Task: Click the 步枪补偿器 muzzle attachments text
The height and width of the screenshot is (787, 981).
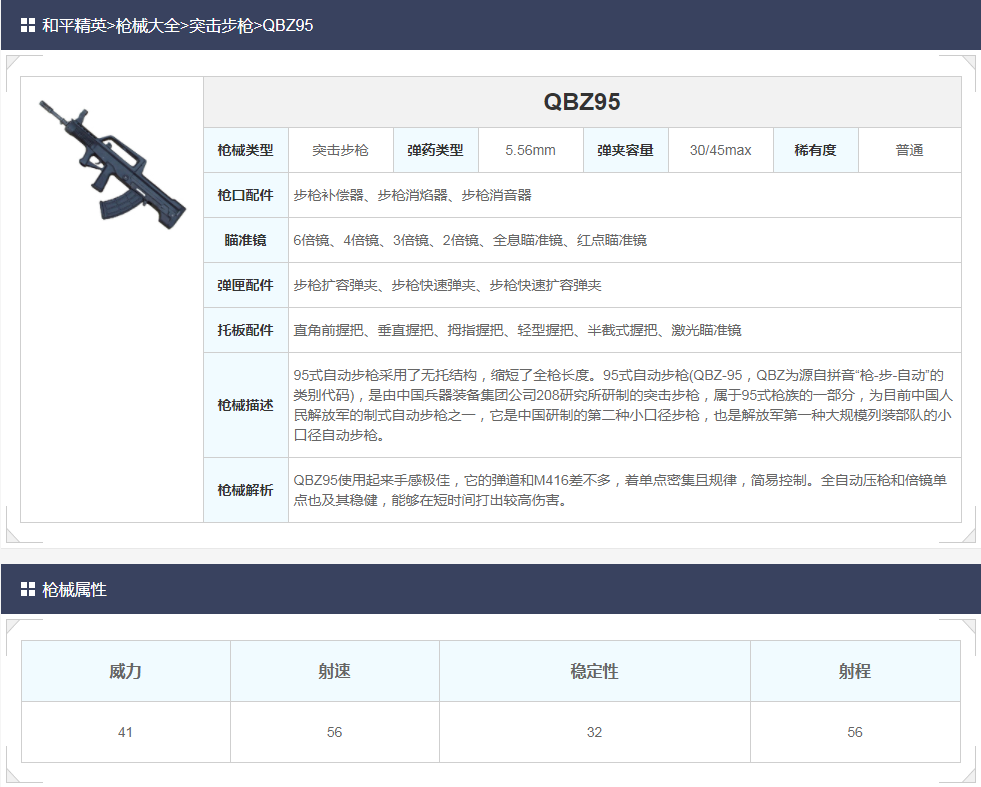Action: (x=412, y=195)
